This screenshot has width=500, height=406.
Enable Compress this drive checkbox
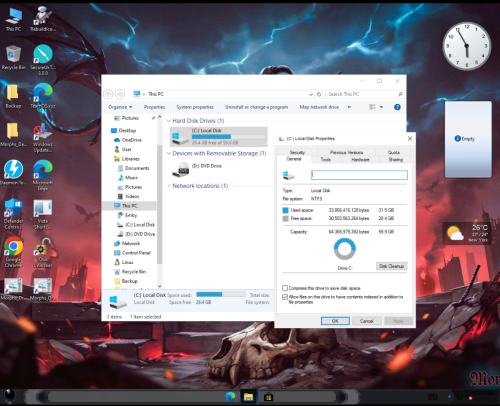point(285,288)
